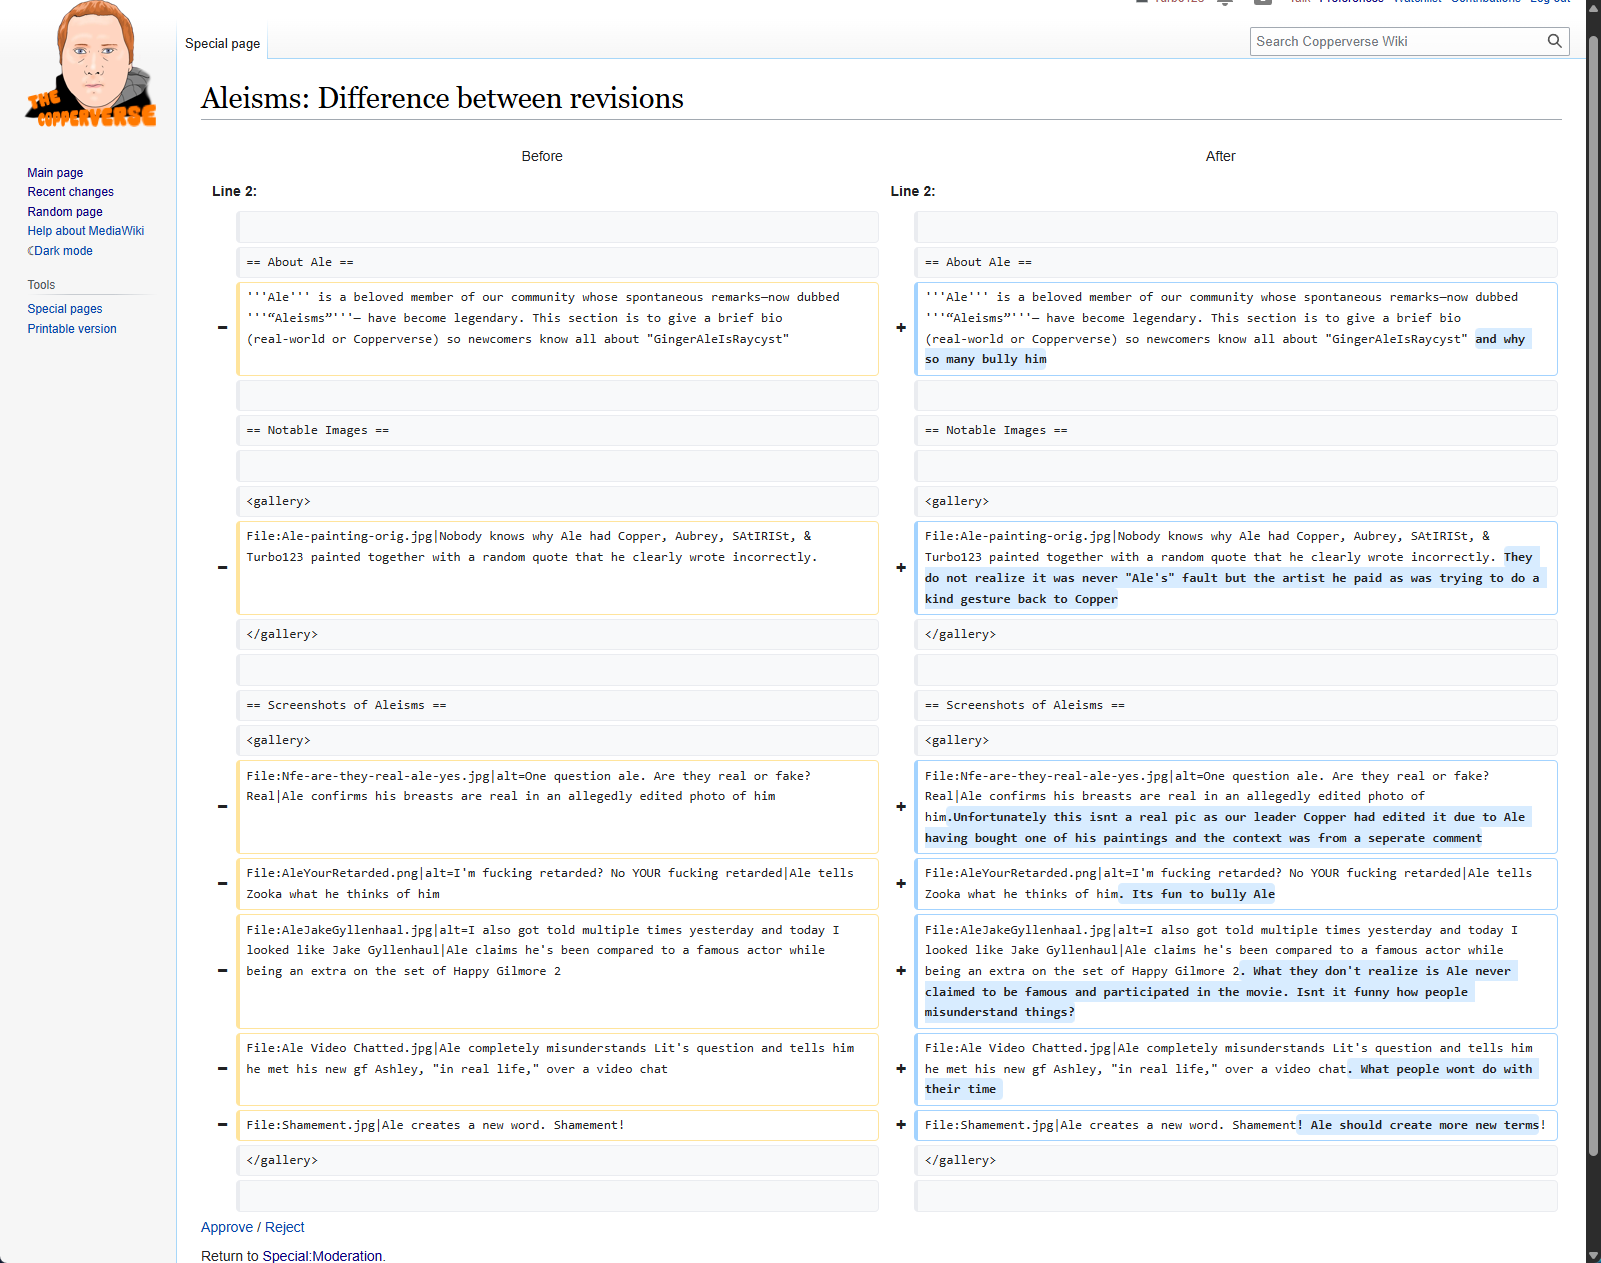
Task: Go to a Random page
Action: coord(65,212)
